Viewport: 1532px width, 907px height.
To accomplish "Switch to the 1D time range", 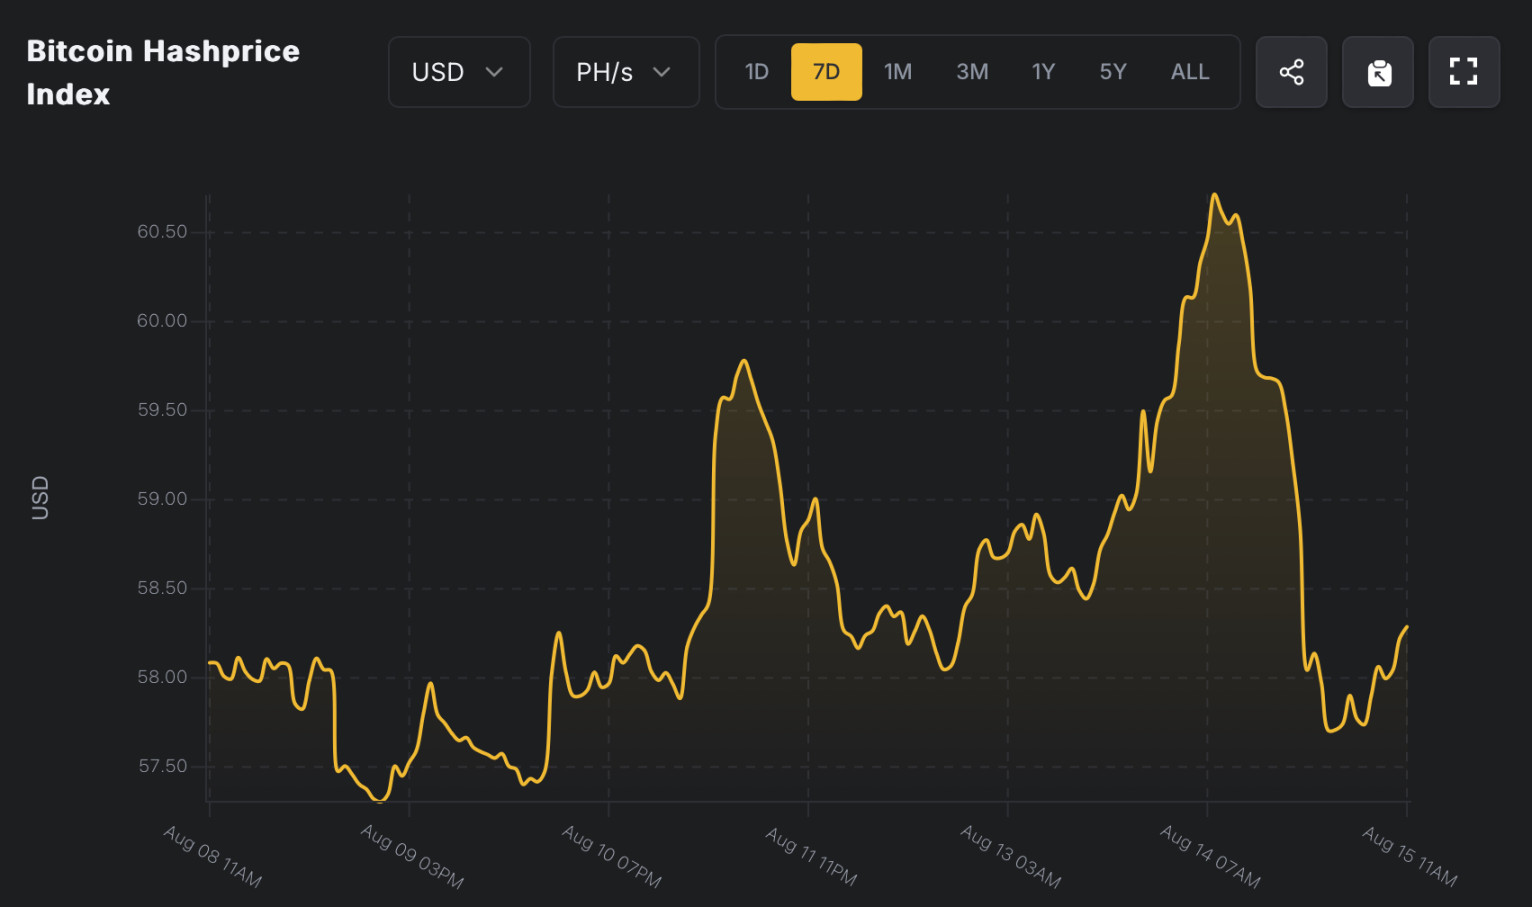I will click(756, 72).
